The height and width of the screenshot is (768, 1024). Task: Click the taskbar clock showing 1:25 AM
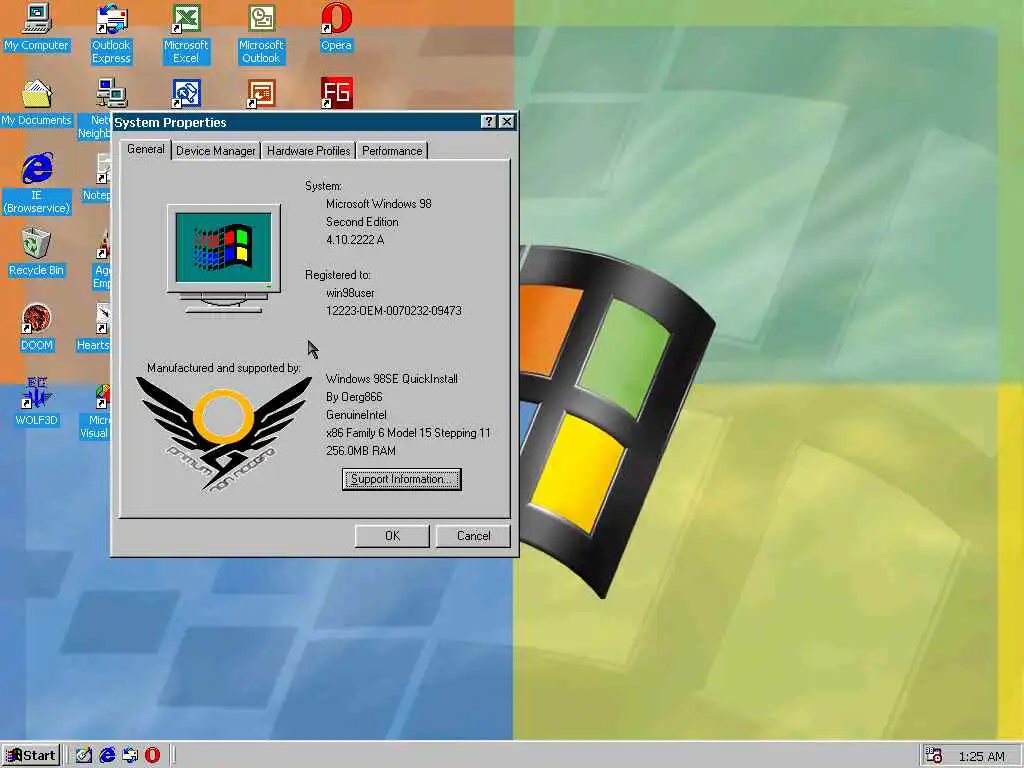pyautogui.click(x=982, y=756)
